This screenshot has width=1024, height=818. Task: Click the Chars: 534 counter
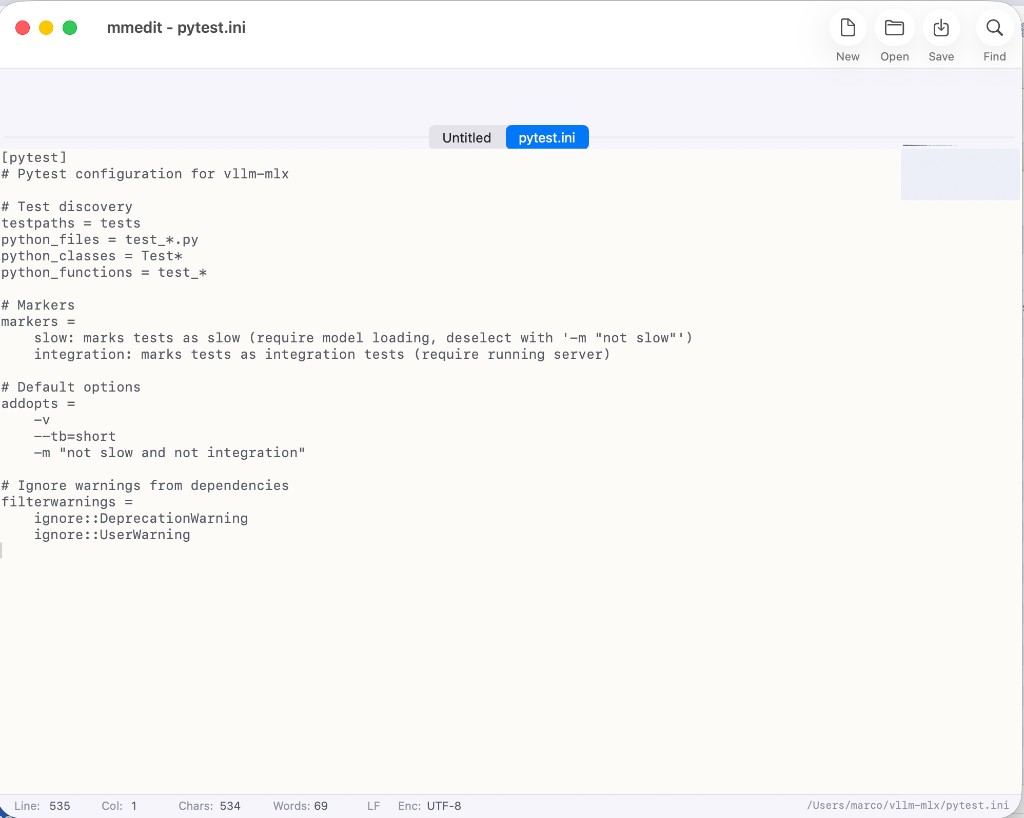pyautogui.click(x=209, y=805)
